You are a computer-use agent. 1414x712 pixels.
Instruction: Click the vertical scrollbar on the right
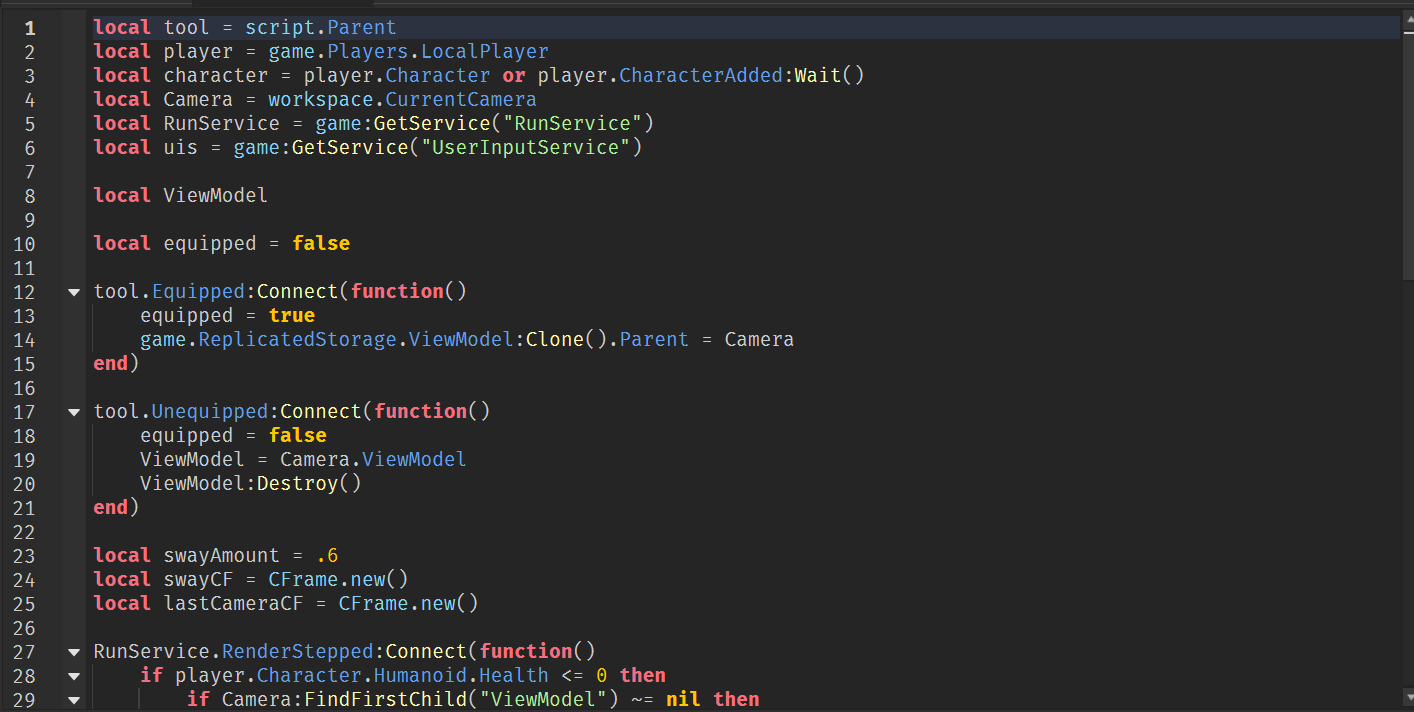pos(1407,140)
